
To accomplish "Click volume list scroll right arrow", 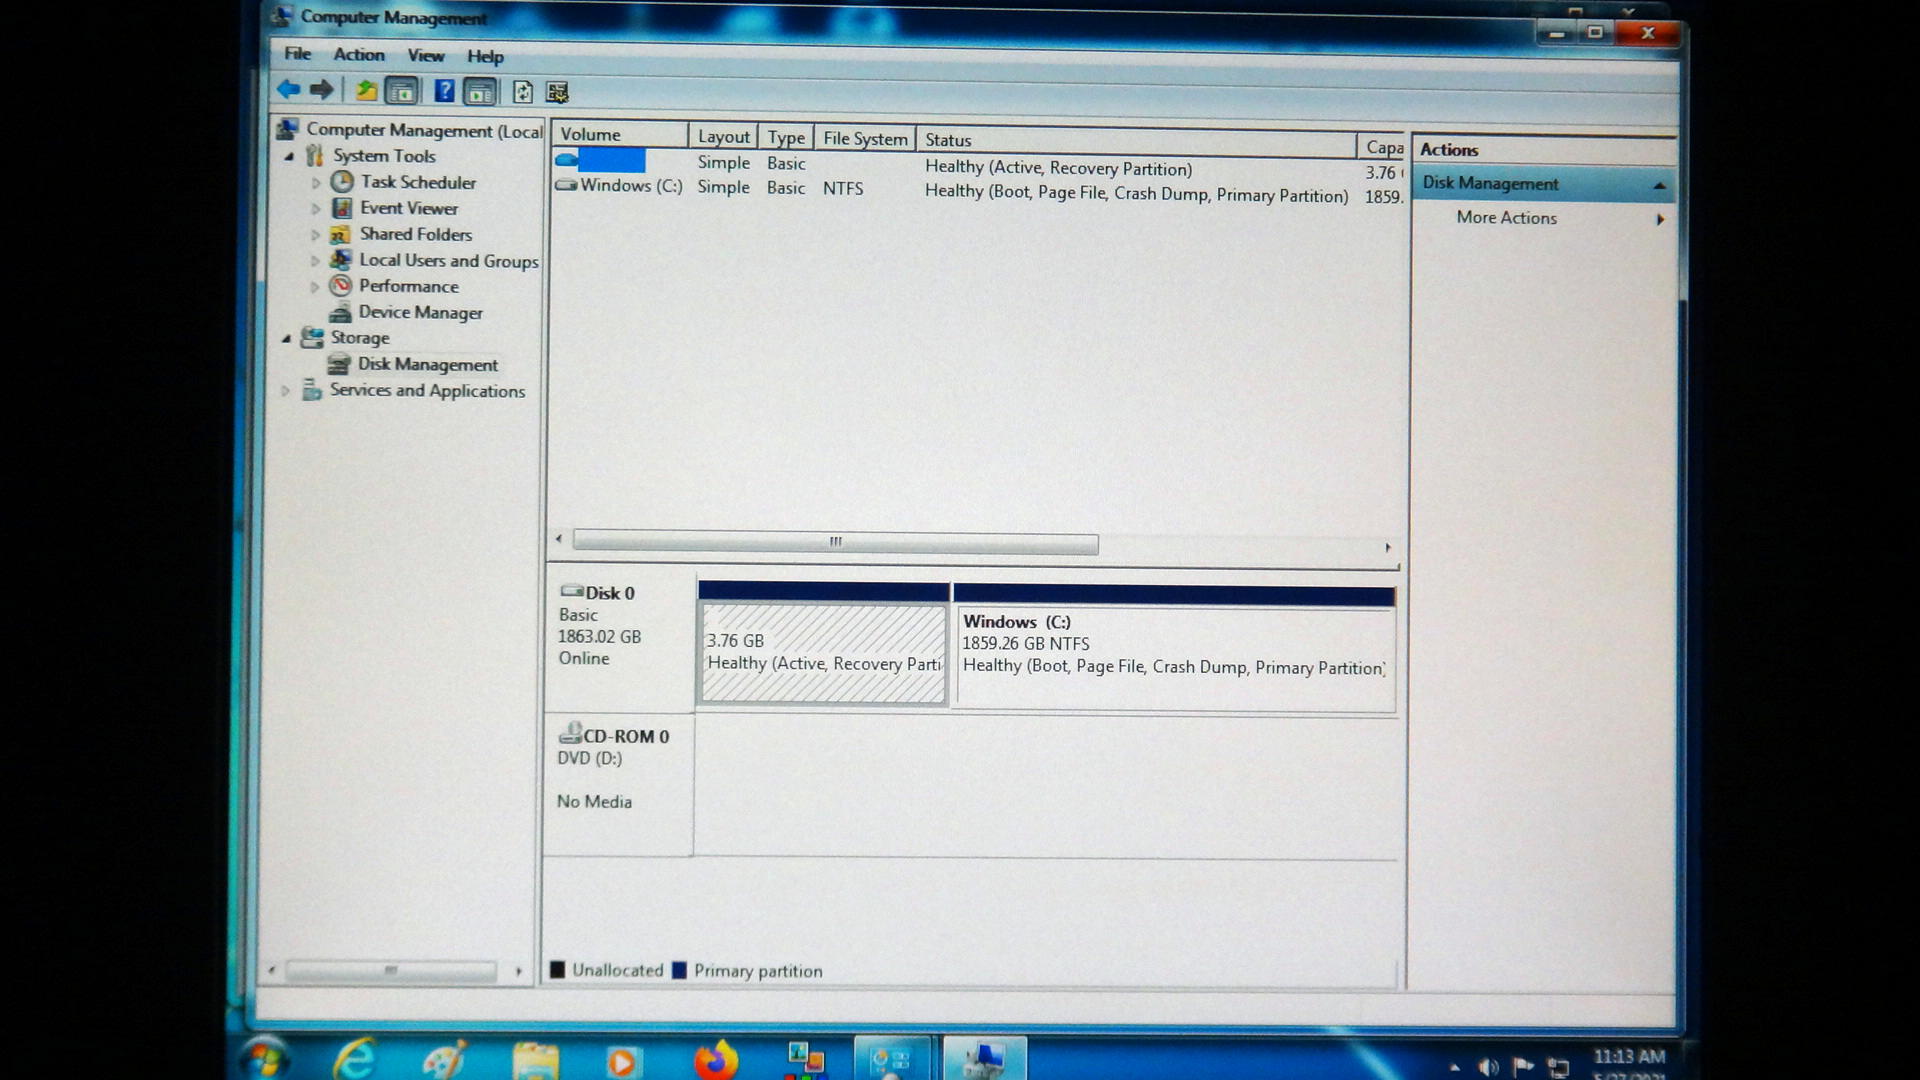I will pos(1387,547).
